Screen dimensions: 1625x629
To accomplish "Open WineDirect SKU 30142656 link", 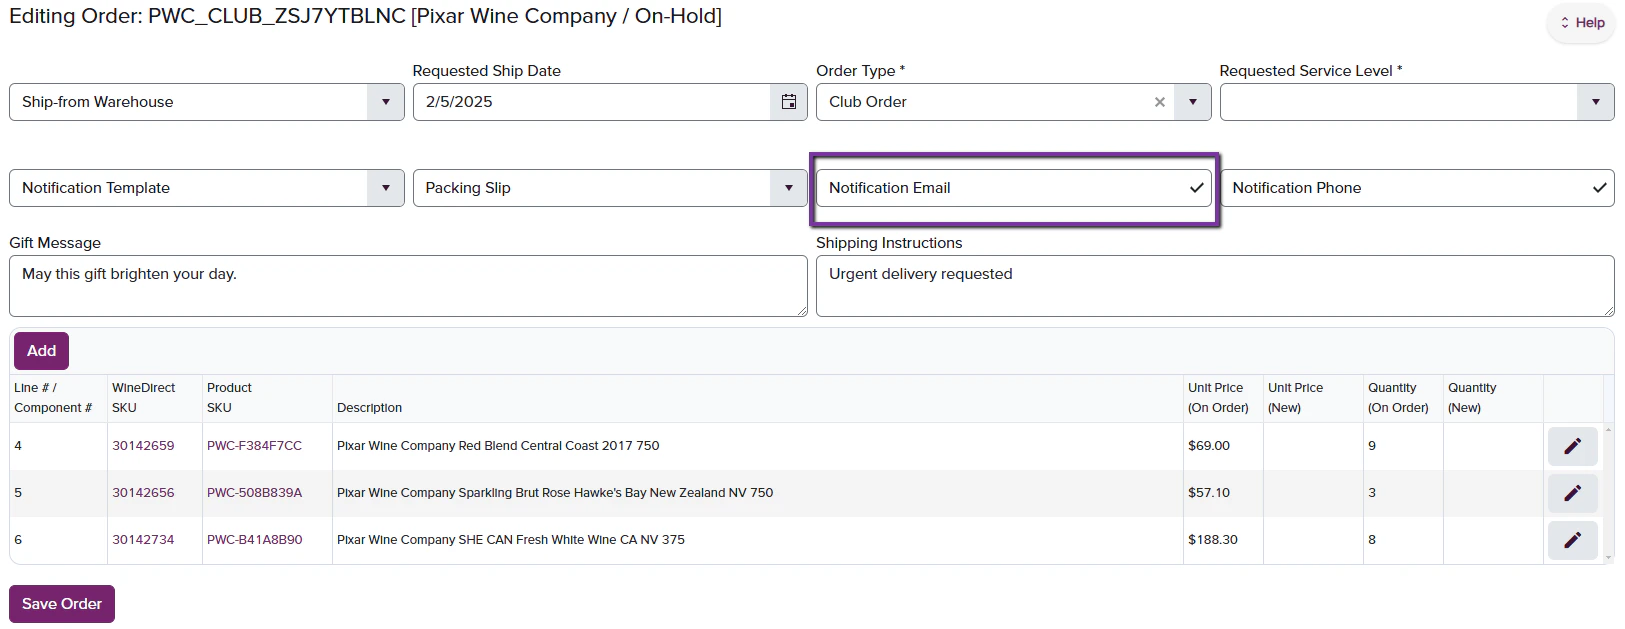I will coord(143,493).
